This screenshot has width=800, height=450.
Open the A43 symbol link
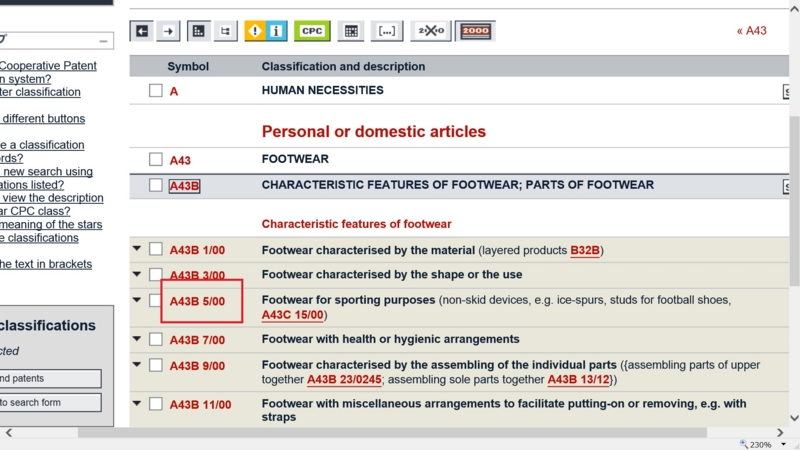(180, 161)
